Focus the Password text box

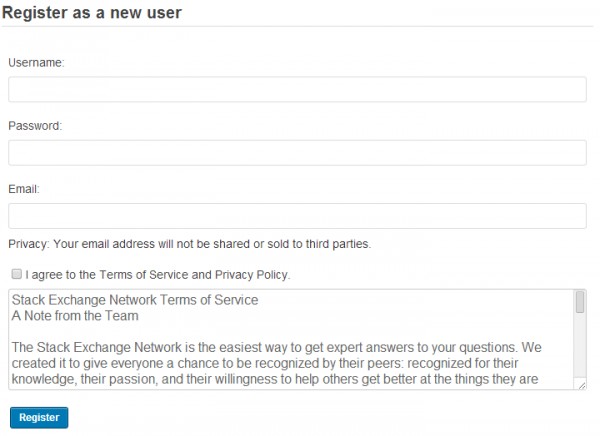pyautogui.click(x=297, y=153)
